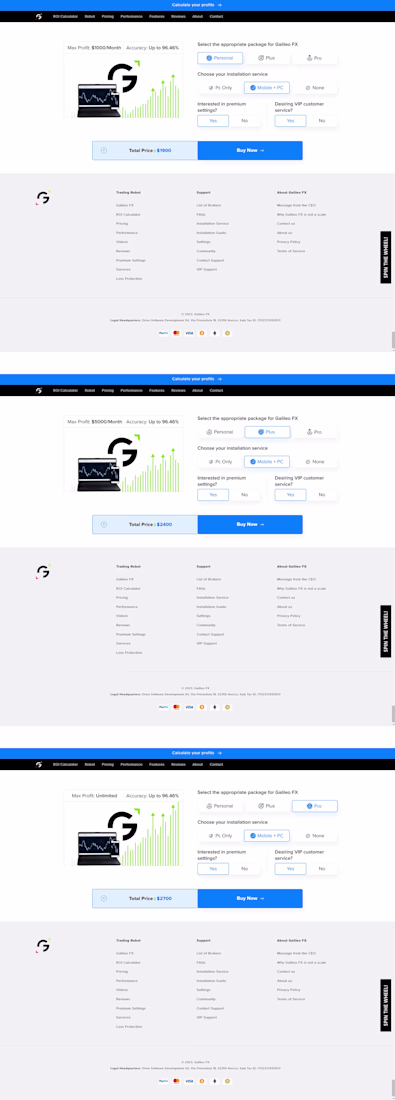The height and width of the screenshot is (1100, 395).
Task: Select No for premium settings in the $2700 panel
Action: click(x=244, y=868)
